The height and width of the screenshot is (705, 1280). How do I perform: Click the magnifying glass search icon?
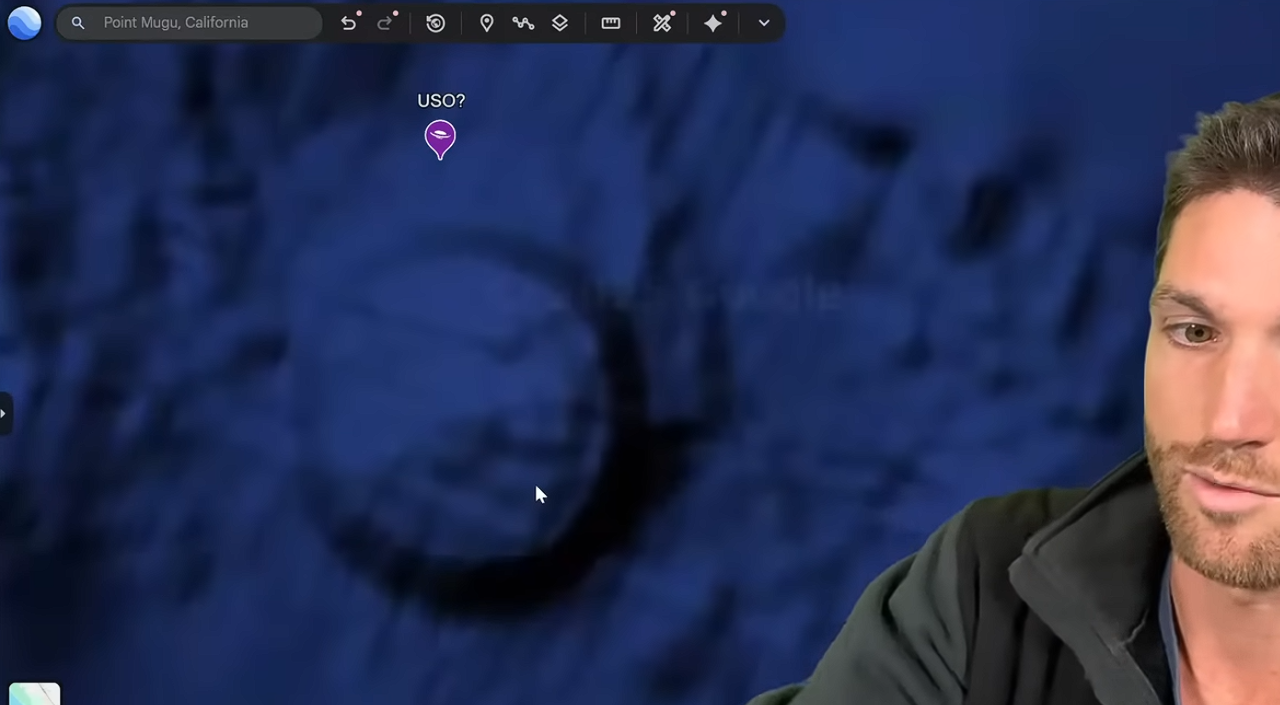[x=78, y=23]
